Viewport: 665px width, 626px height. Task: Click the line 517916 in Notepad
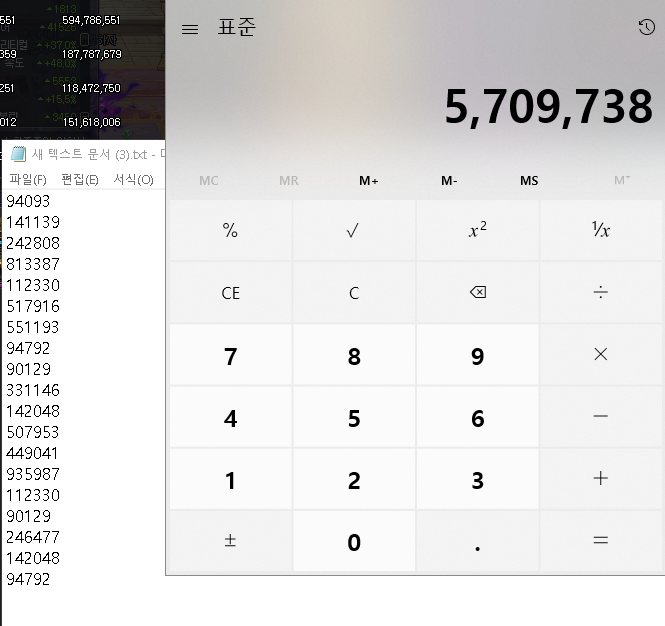pyautogui.click(x=33, y=306)
